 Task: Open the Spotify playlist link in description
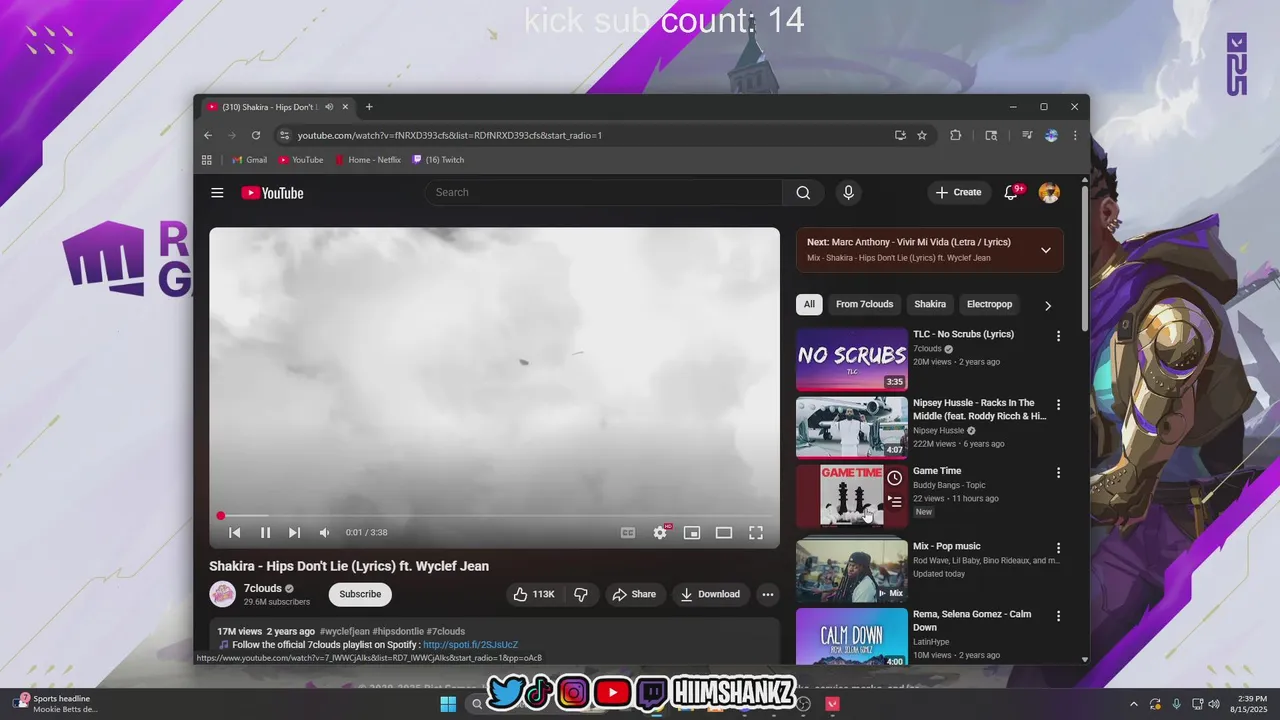click(470, 645)
